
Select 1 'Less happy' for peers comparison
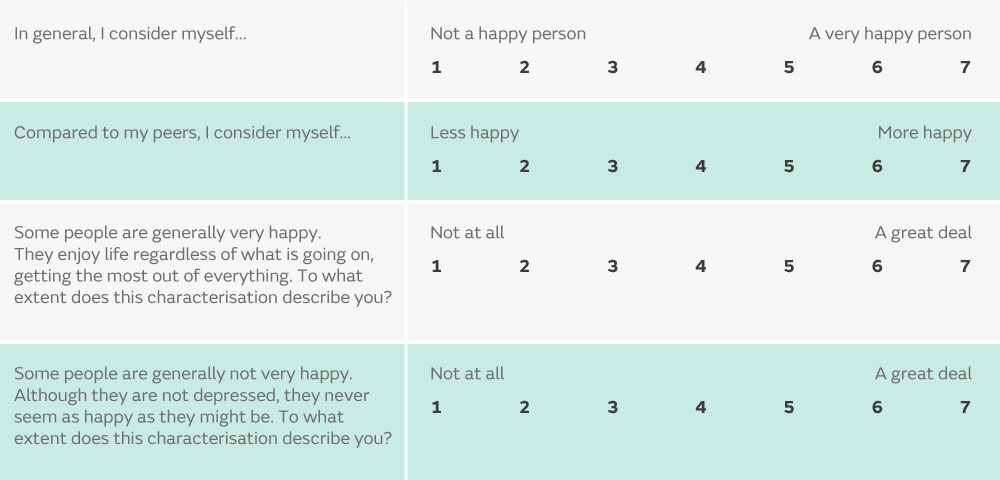[436, 166]
